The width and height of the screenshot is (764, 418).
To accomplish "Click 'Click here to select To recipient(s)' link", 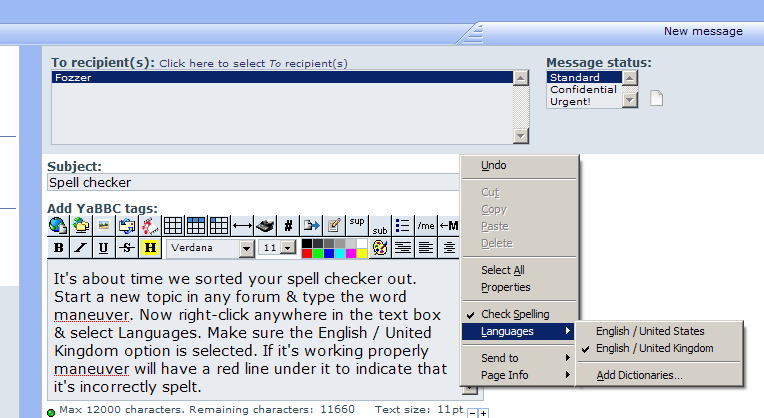I will (x=253, y=63).
